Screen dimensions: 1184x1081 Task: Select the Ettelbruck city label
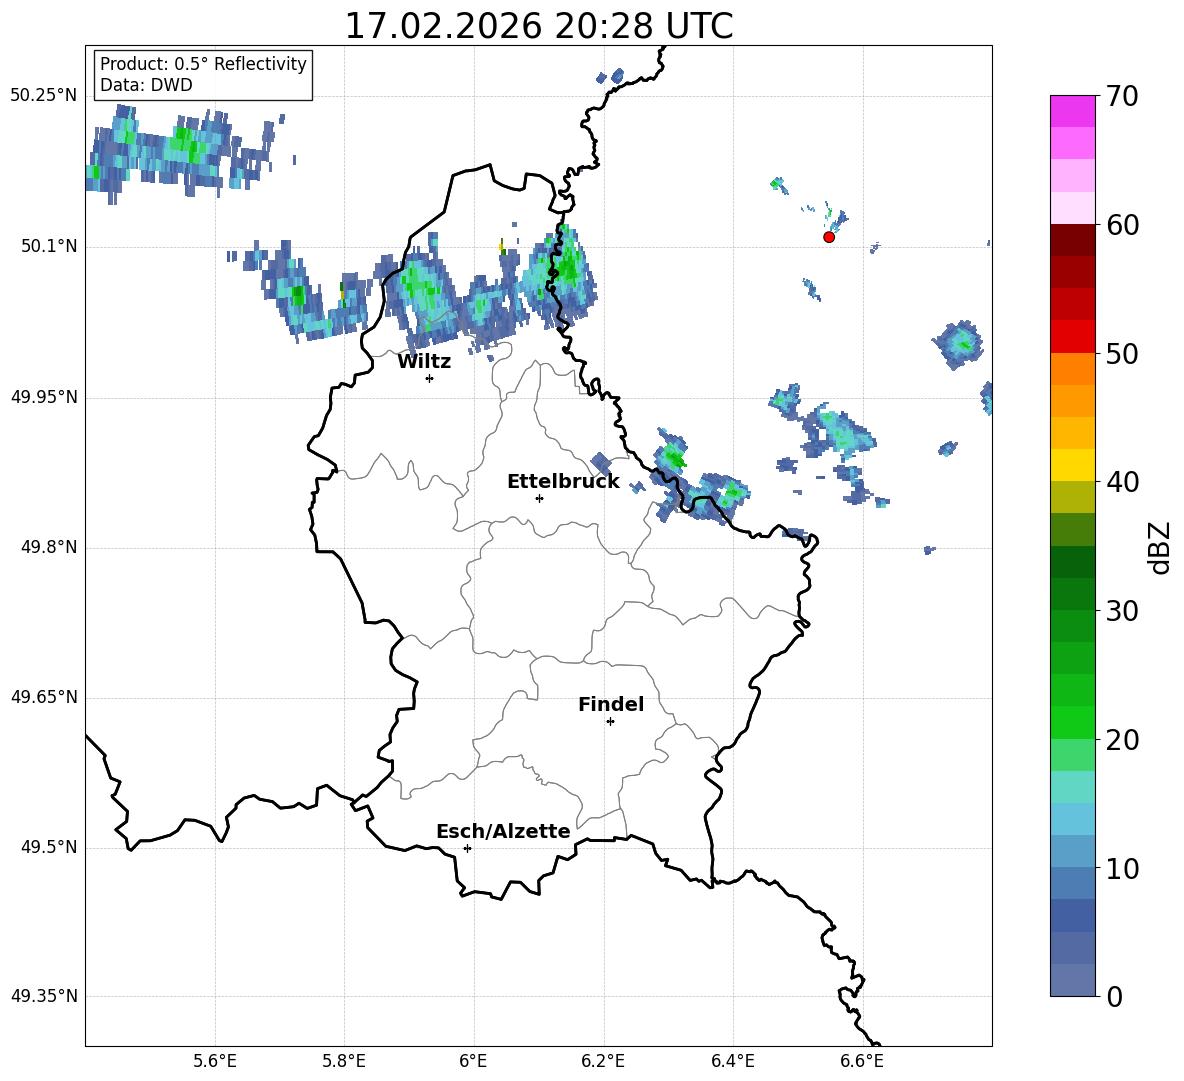pyautogui.click(x=563, y=482)
